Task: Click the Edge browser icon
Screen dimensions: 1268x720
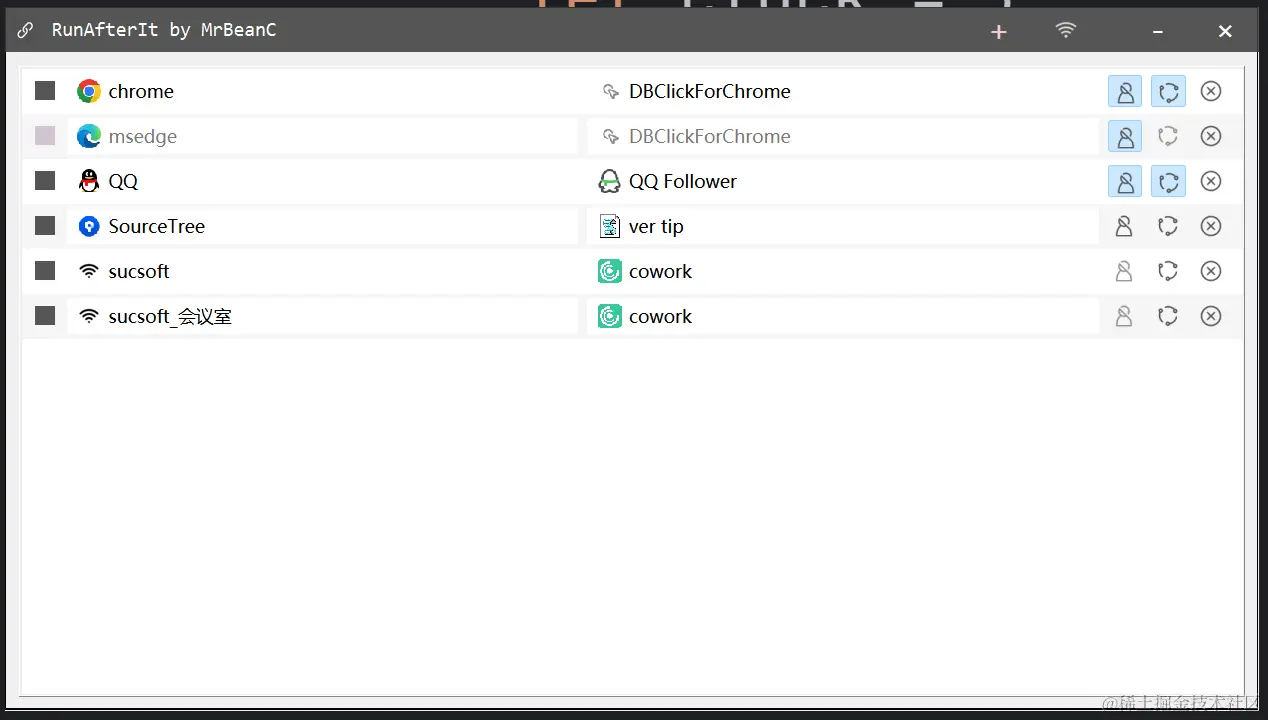Action: 89,136
